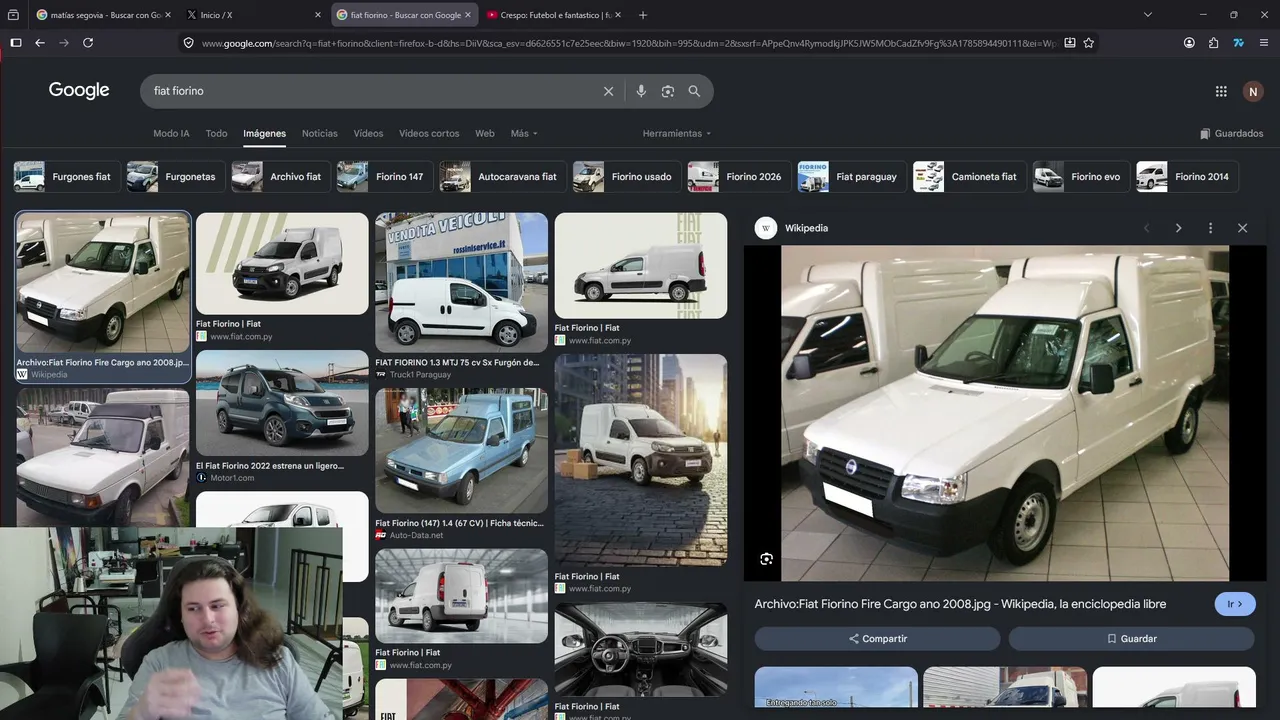This screenshot has height=720, width=1280.
Task: Filter by the 'Fiorino 2026' chip
Action: click(x=739, y=177)
